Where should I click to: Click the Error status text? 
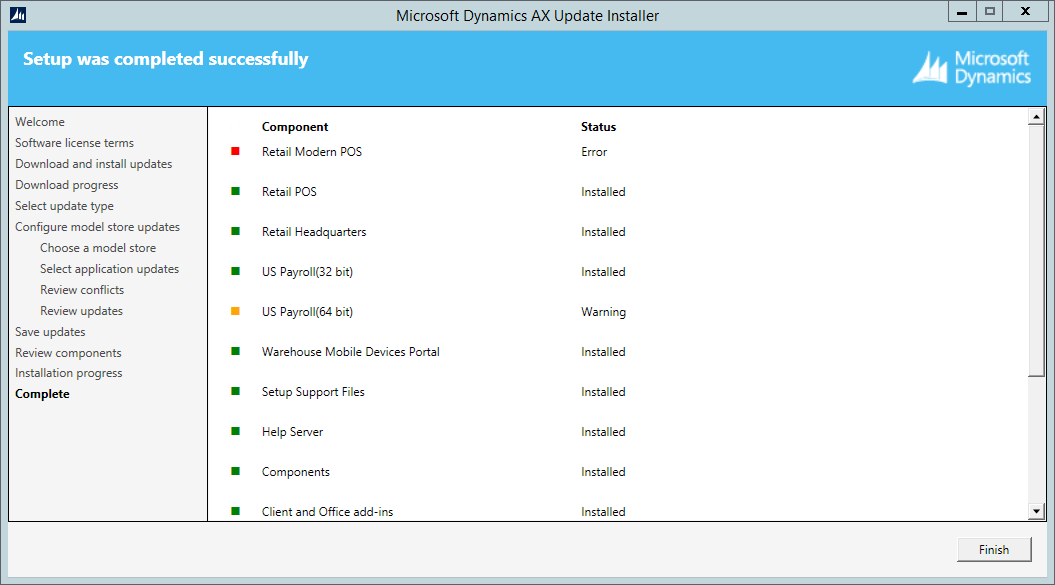click(594, 151)
